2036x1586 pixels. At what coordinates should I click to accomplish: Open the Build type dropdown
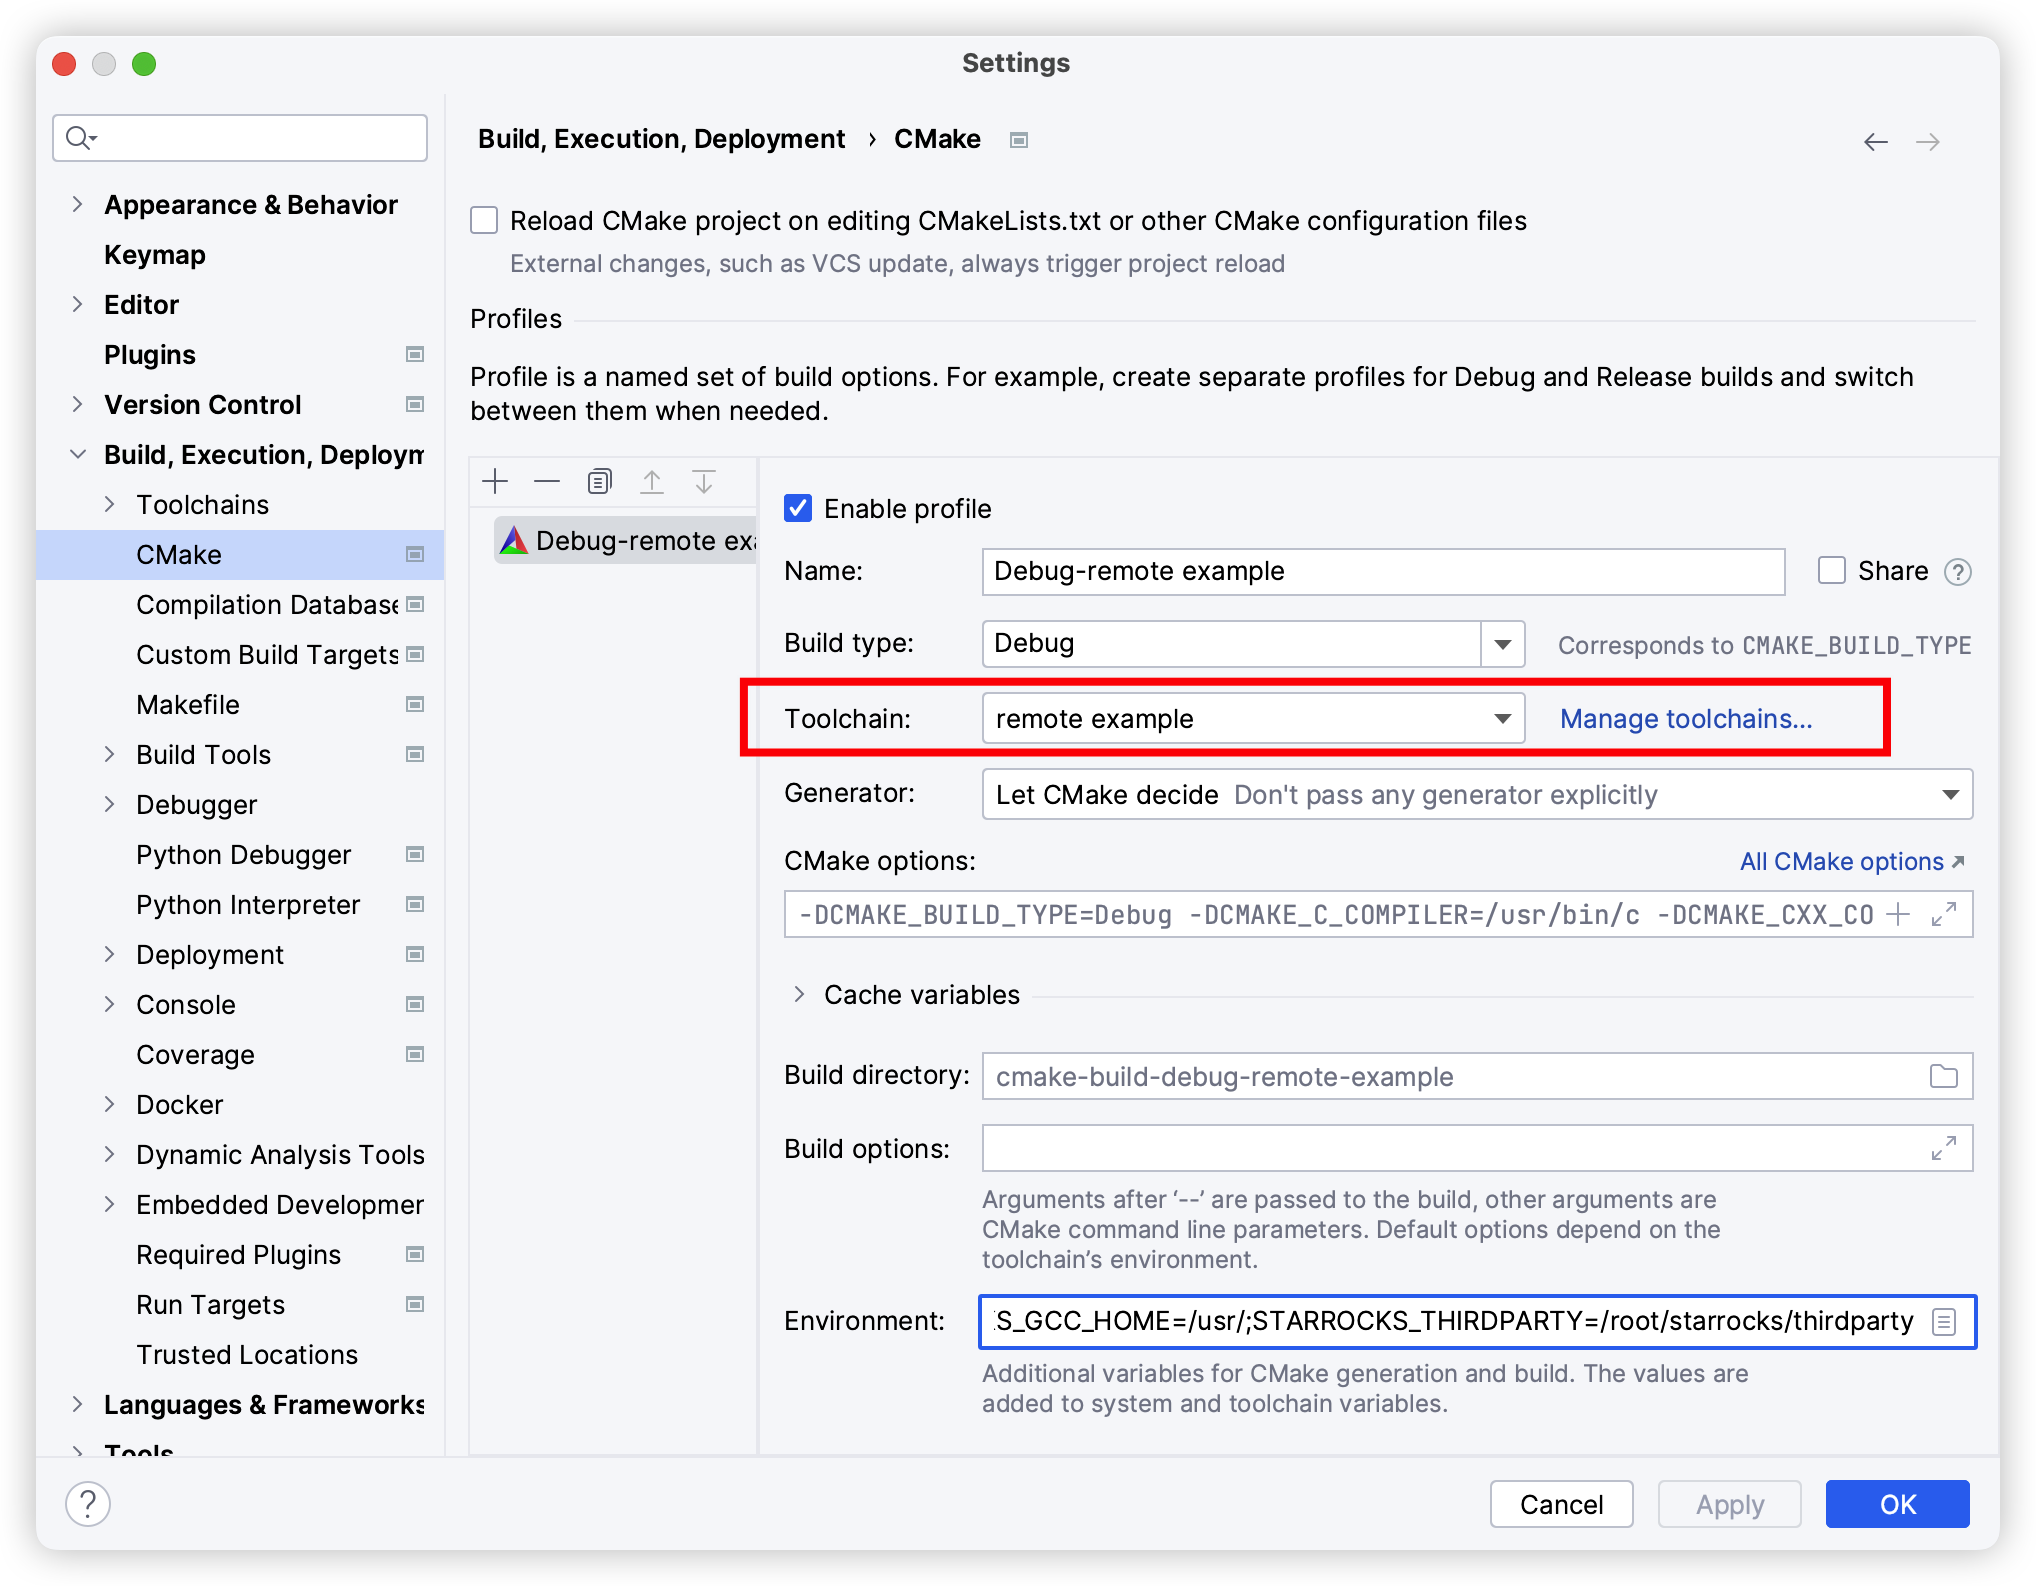[1502, 644]
